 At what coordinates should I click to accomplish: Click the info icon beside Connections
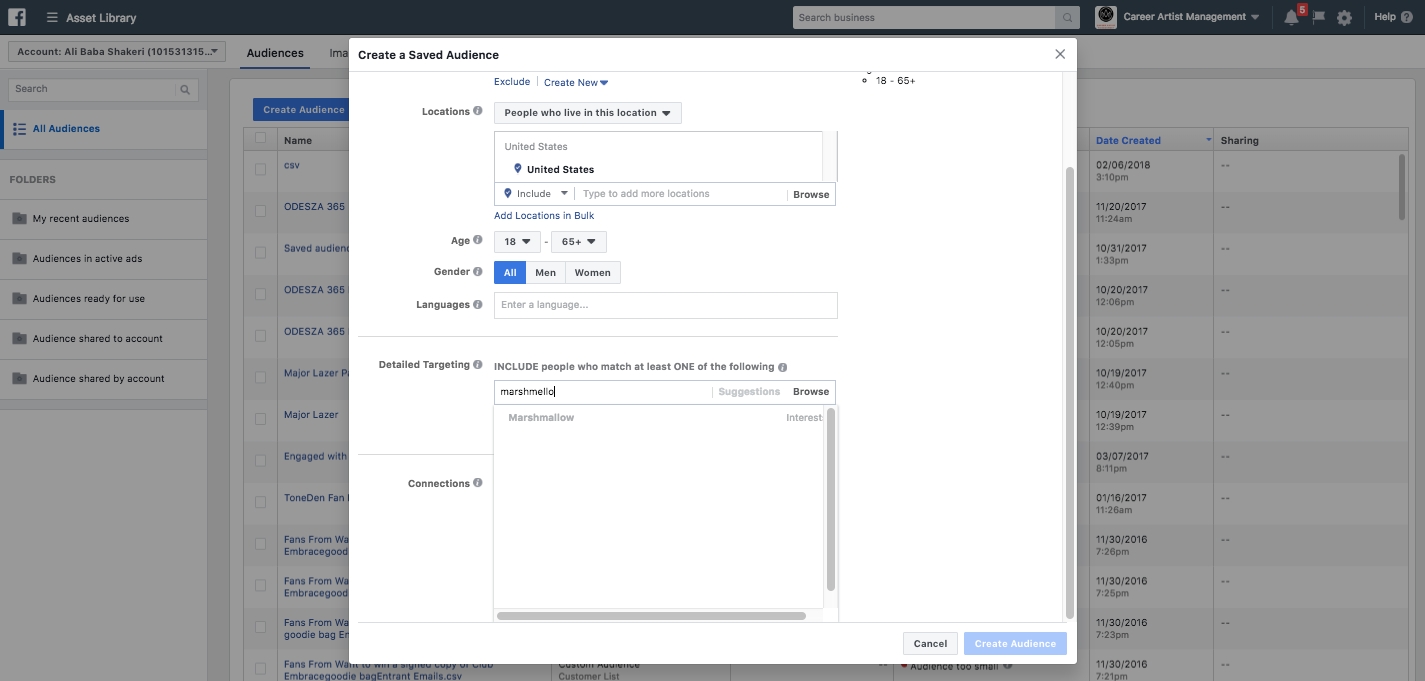(x=478, y=484)
